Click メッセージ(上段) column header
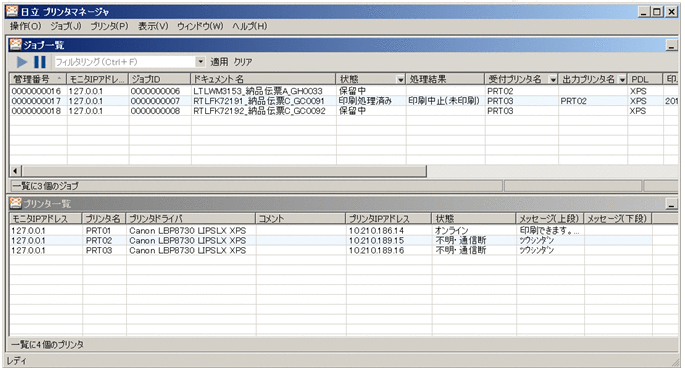 (550, 218)
